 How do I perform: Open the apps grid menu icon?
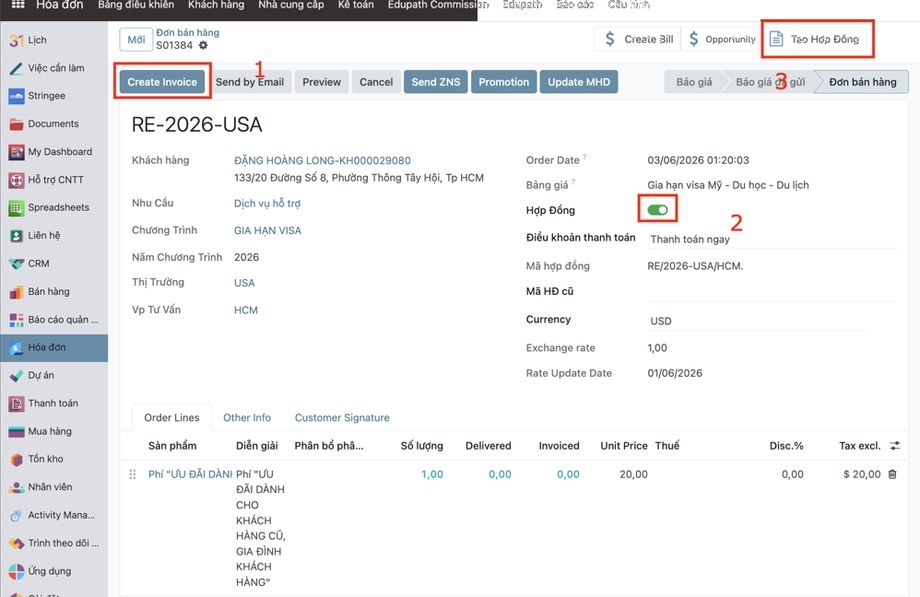(x=18, y=5)
